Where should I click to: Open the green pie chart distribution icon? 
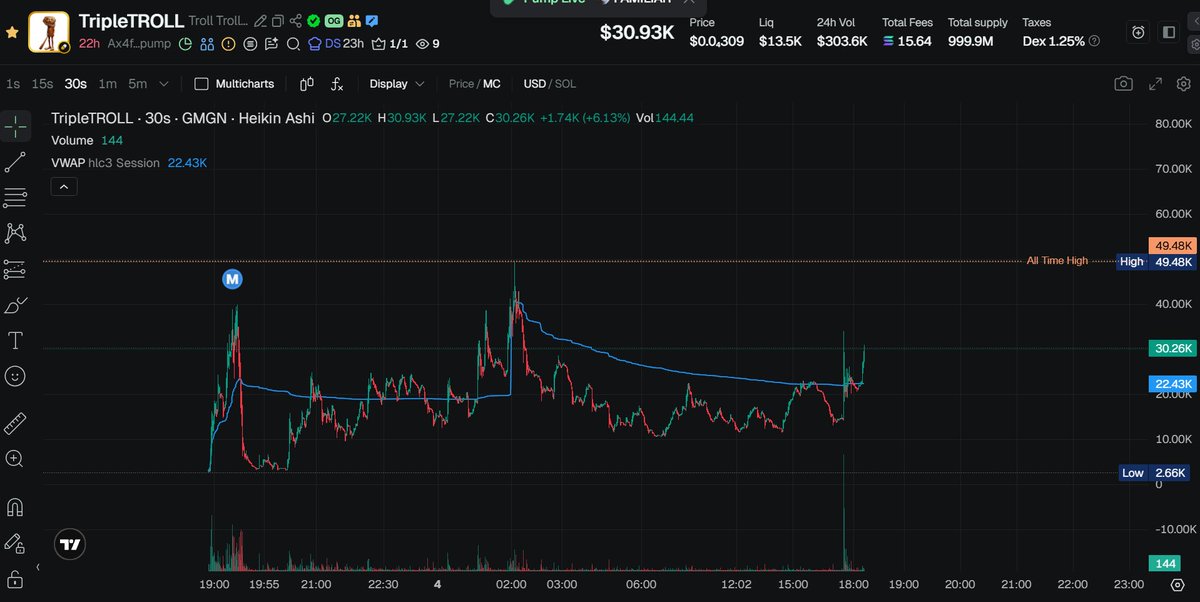click(185, 44)
